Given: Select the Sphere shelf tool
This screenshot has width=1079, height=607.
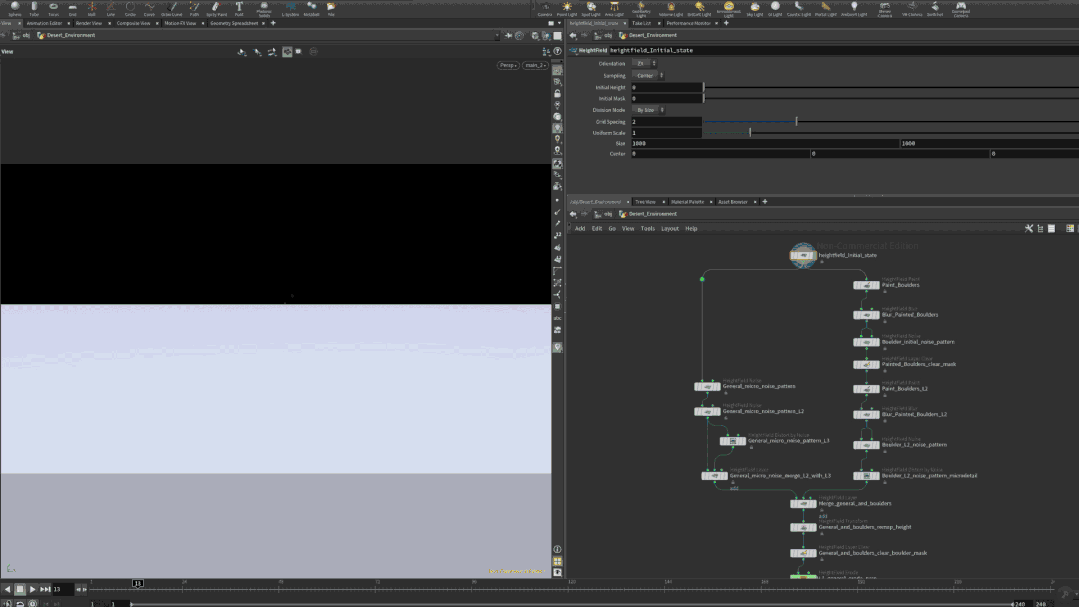Looking at the screenshot, I should coord(14,8).
